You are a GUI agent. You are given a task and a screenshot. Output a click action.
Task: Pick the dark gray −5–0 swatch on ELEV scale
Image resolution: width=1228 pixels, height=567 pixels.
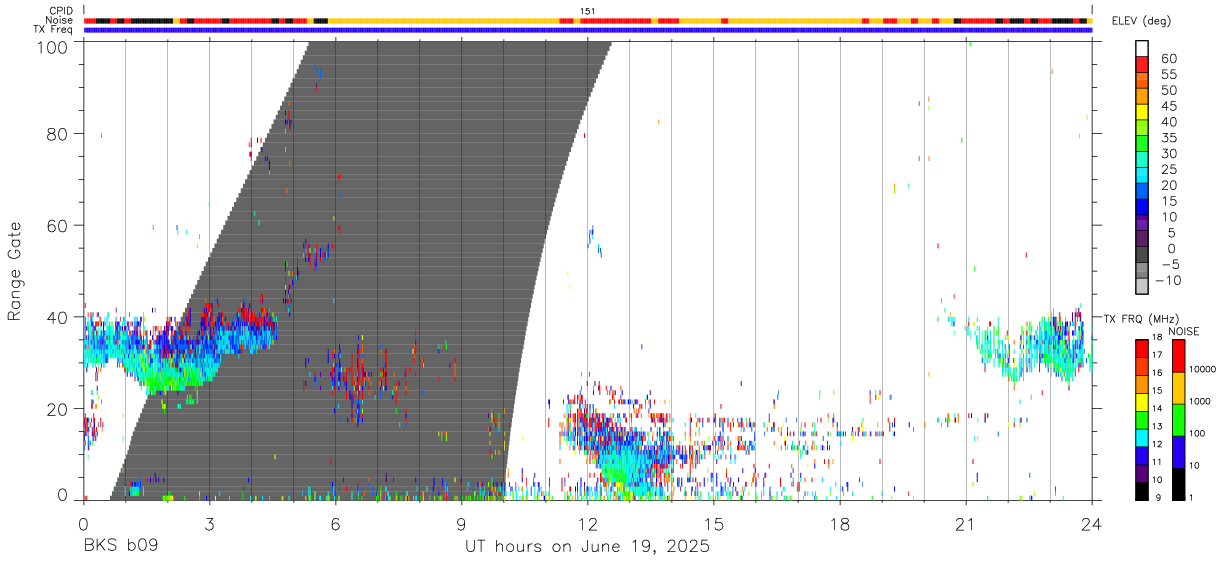(x=1142, y=256)
